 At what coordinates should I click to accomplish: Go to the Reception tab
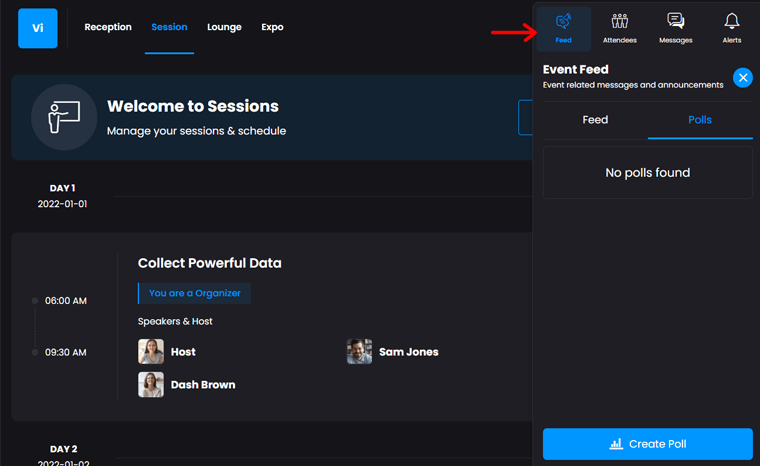pos(108,27)
